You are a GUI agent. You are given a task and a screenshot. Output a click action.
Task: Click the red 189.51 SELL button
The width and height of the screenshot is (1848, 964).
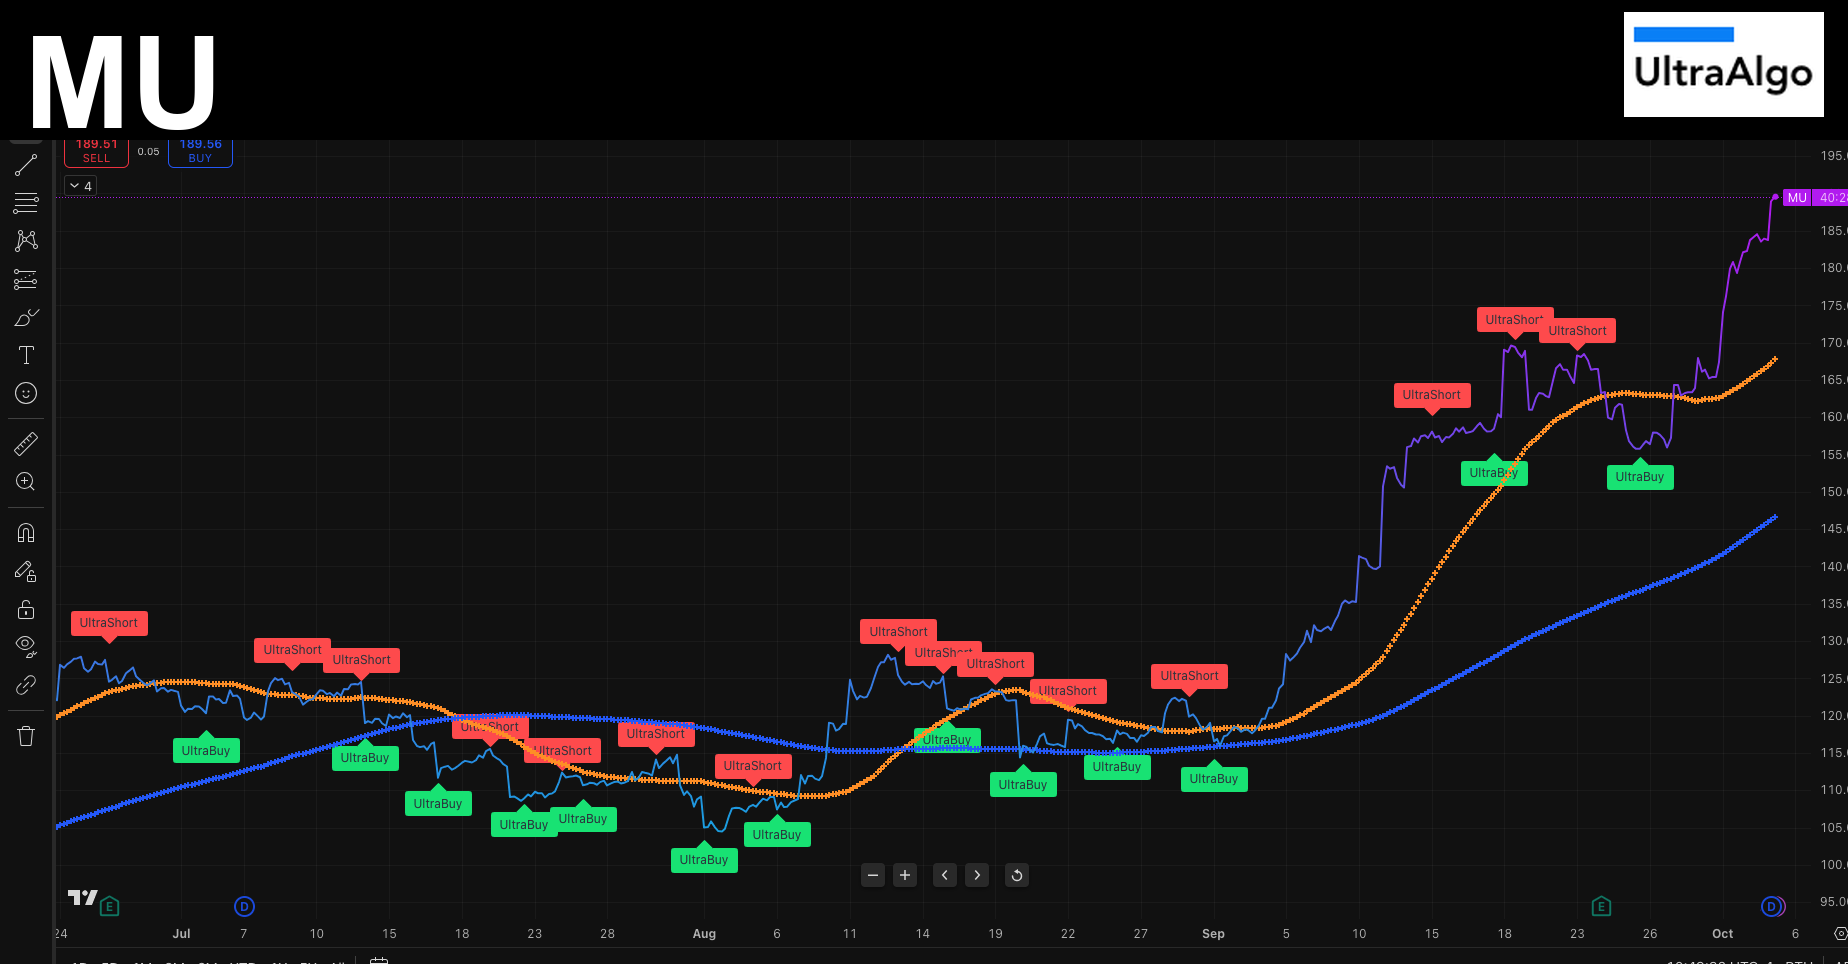tap(96, 152)
